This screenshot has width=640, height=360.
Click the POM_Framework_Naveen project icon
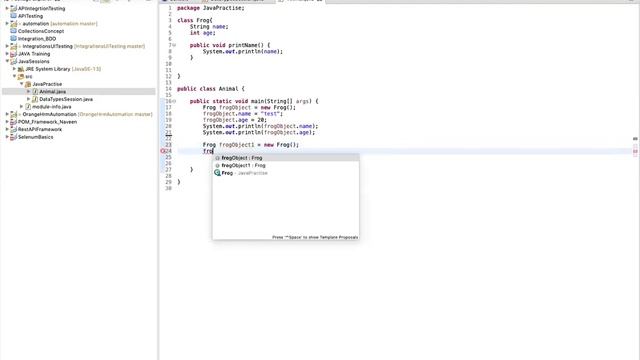[13, 122]
